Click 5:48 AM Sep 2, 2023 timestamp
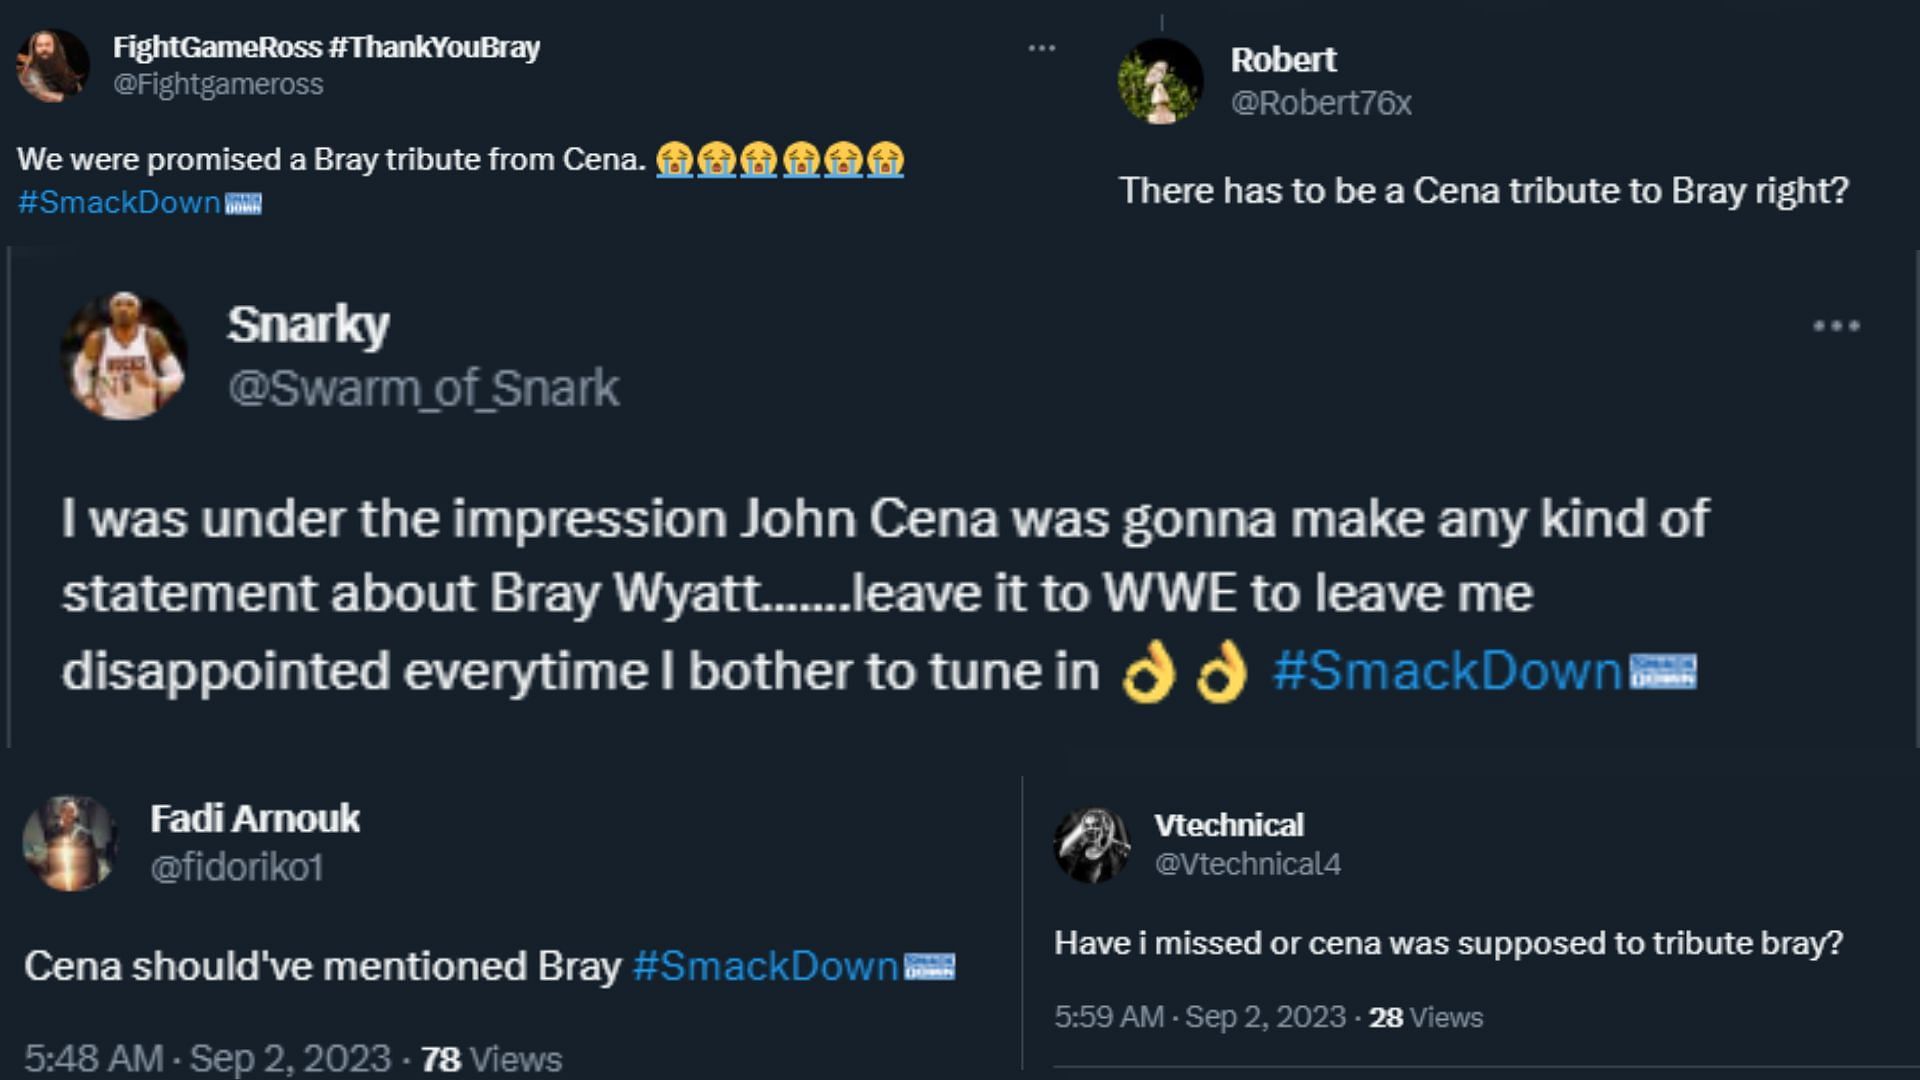The image size is (1920, 1080). [207, 1058]
